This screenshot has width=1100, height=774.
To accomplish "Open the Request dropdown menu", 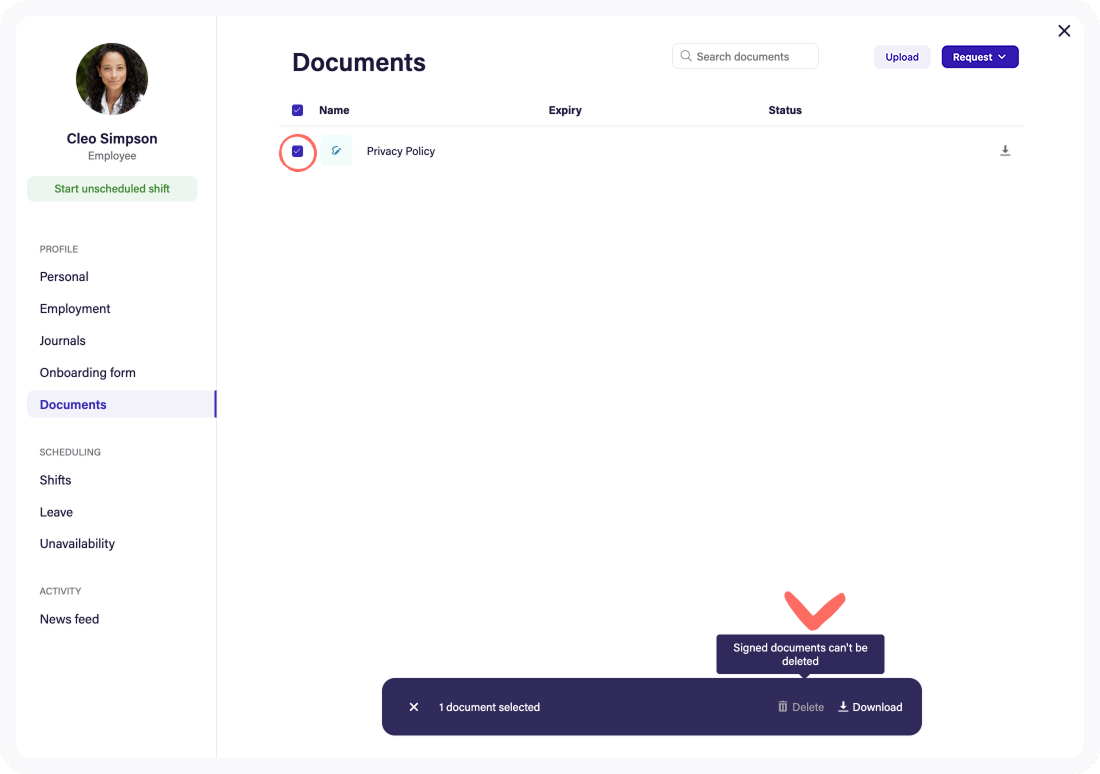I will pyautogui.click(x=979, y=56).
